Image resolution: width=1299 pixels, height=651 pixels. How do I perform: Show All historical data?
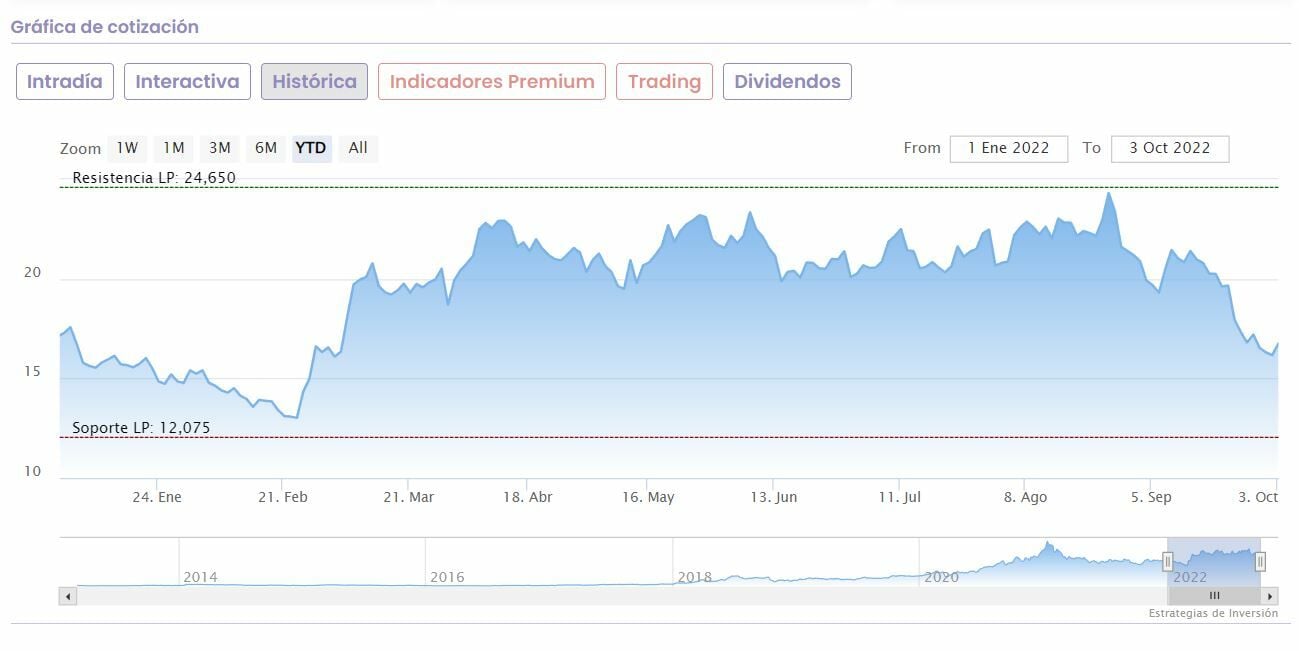tap(358, 148)
